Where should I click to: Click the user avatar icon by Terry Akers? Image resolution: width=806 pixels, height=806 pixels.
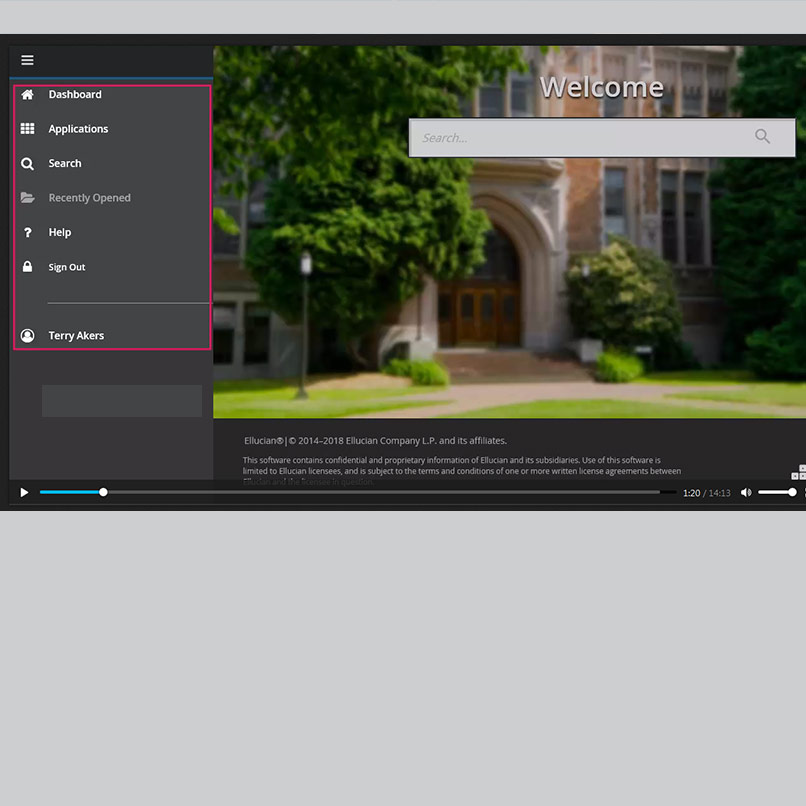(28, 336)
